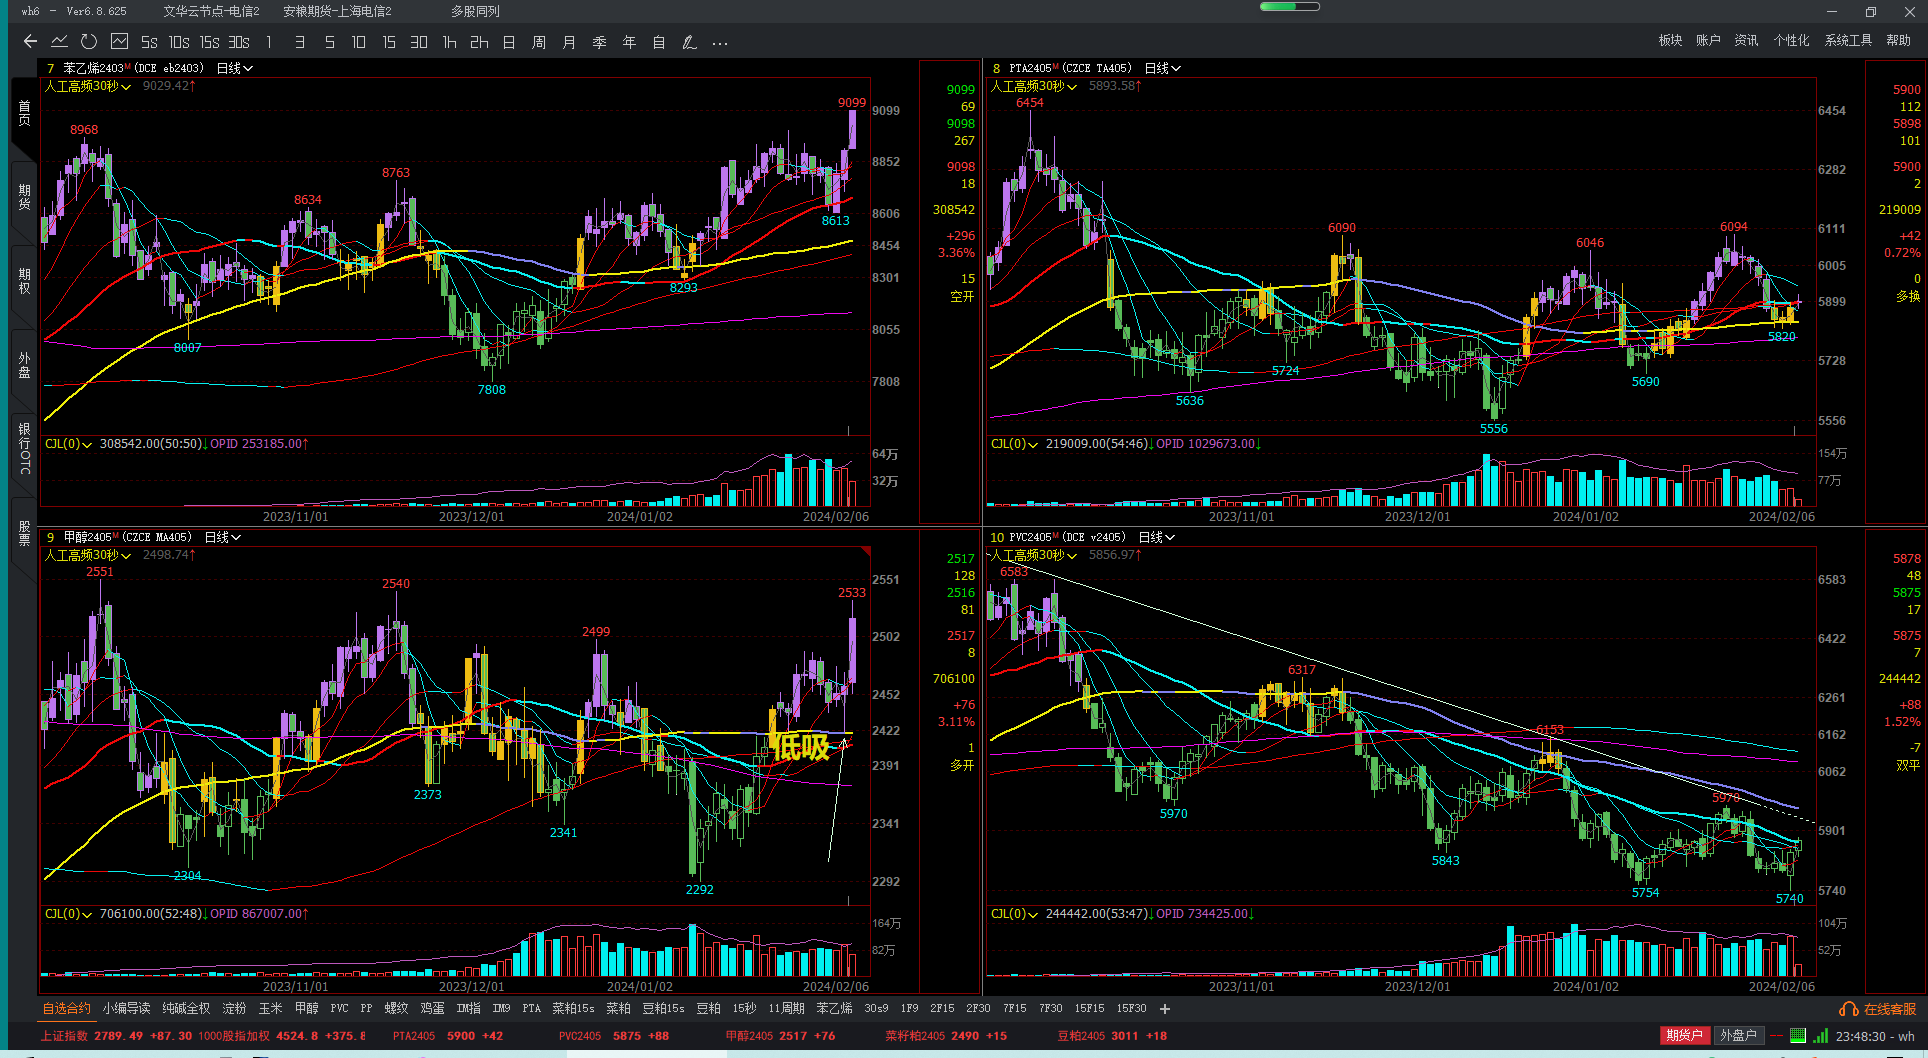Click the 外盘户 account button
This screenshot has width=1928, height=1058.
pyautogui.click(x=1738, y=1035)
